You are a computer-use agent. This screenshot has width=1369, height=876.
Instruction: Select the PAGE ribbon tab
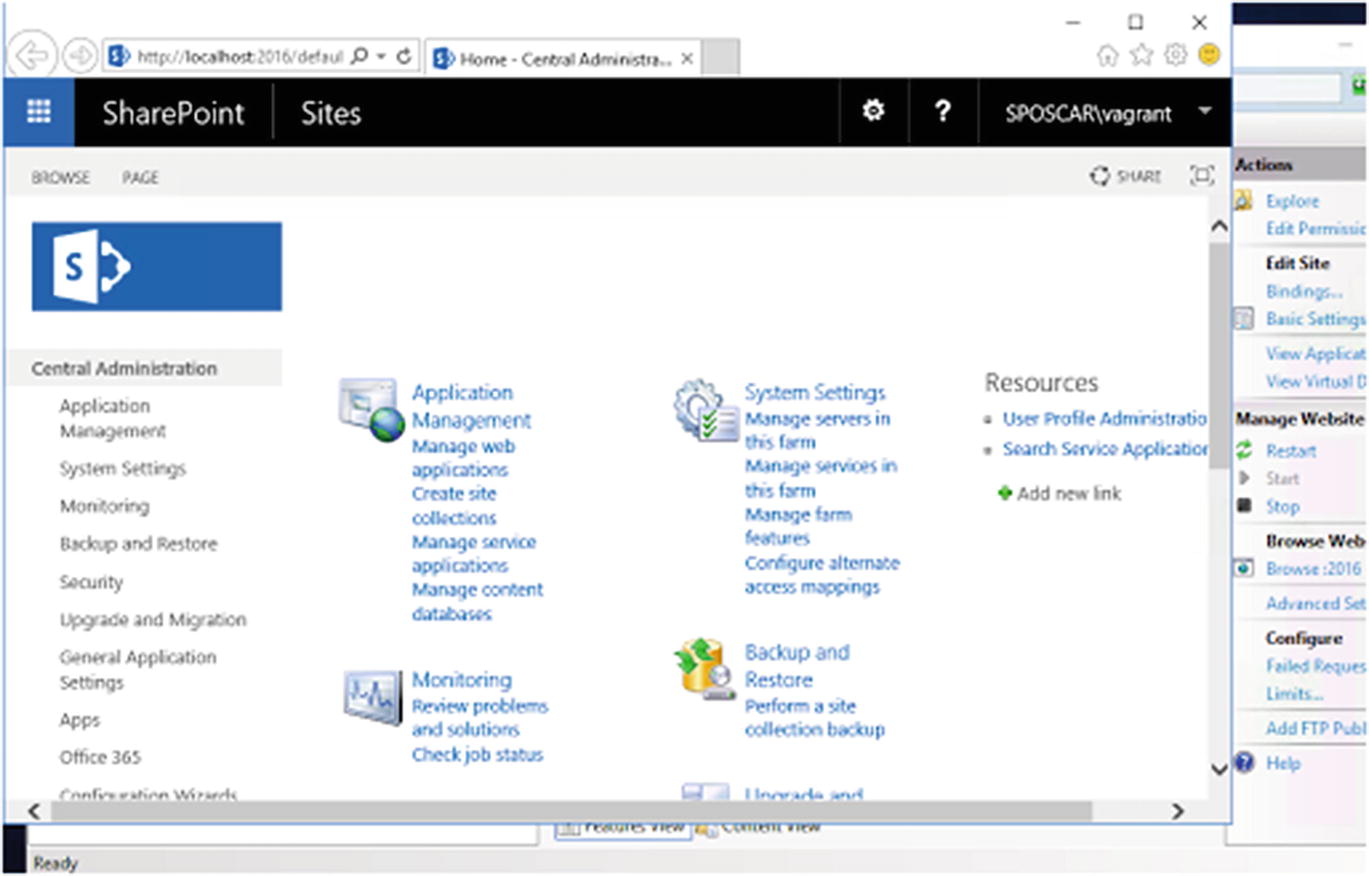click(x=140, y=177)
